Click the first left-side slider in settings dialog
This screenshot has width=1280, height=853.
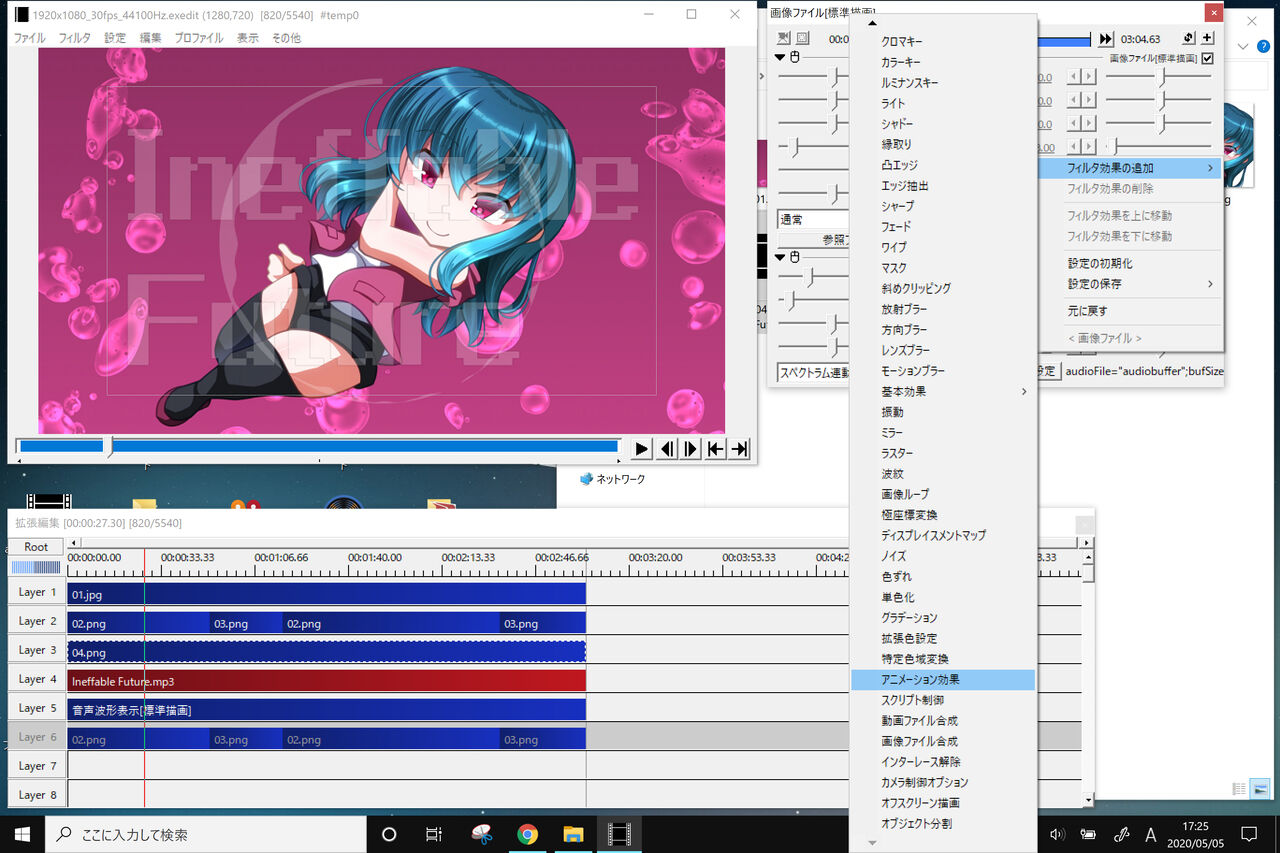coord(812,76)
